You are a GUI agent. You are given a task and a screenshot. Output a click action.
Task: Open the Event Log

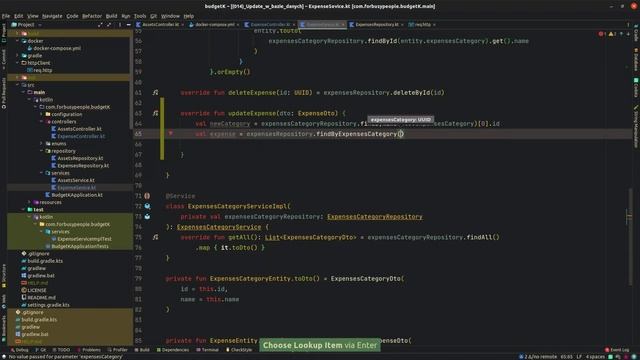click(x=617, y=350)
